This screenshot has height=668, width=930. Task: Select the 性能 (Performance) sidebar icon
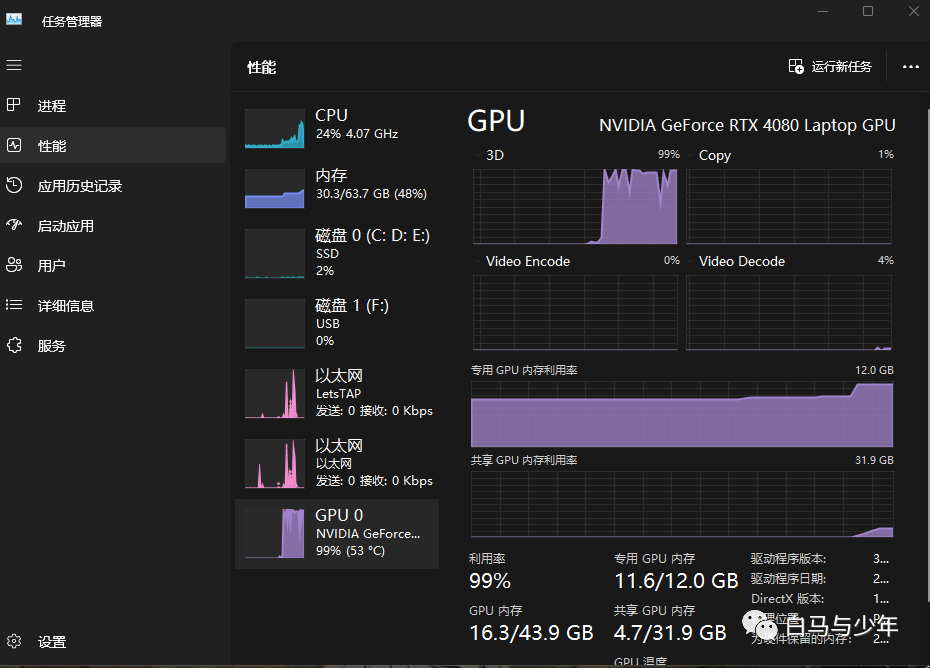[x=14, y=145]
